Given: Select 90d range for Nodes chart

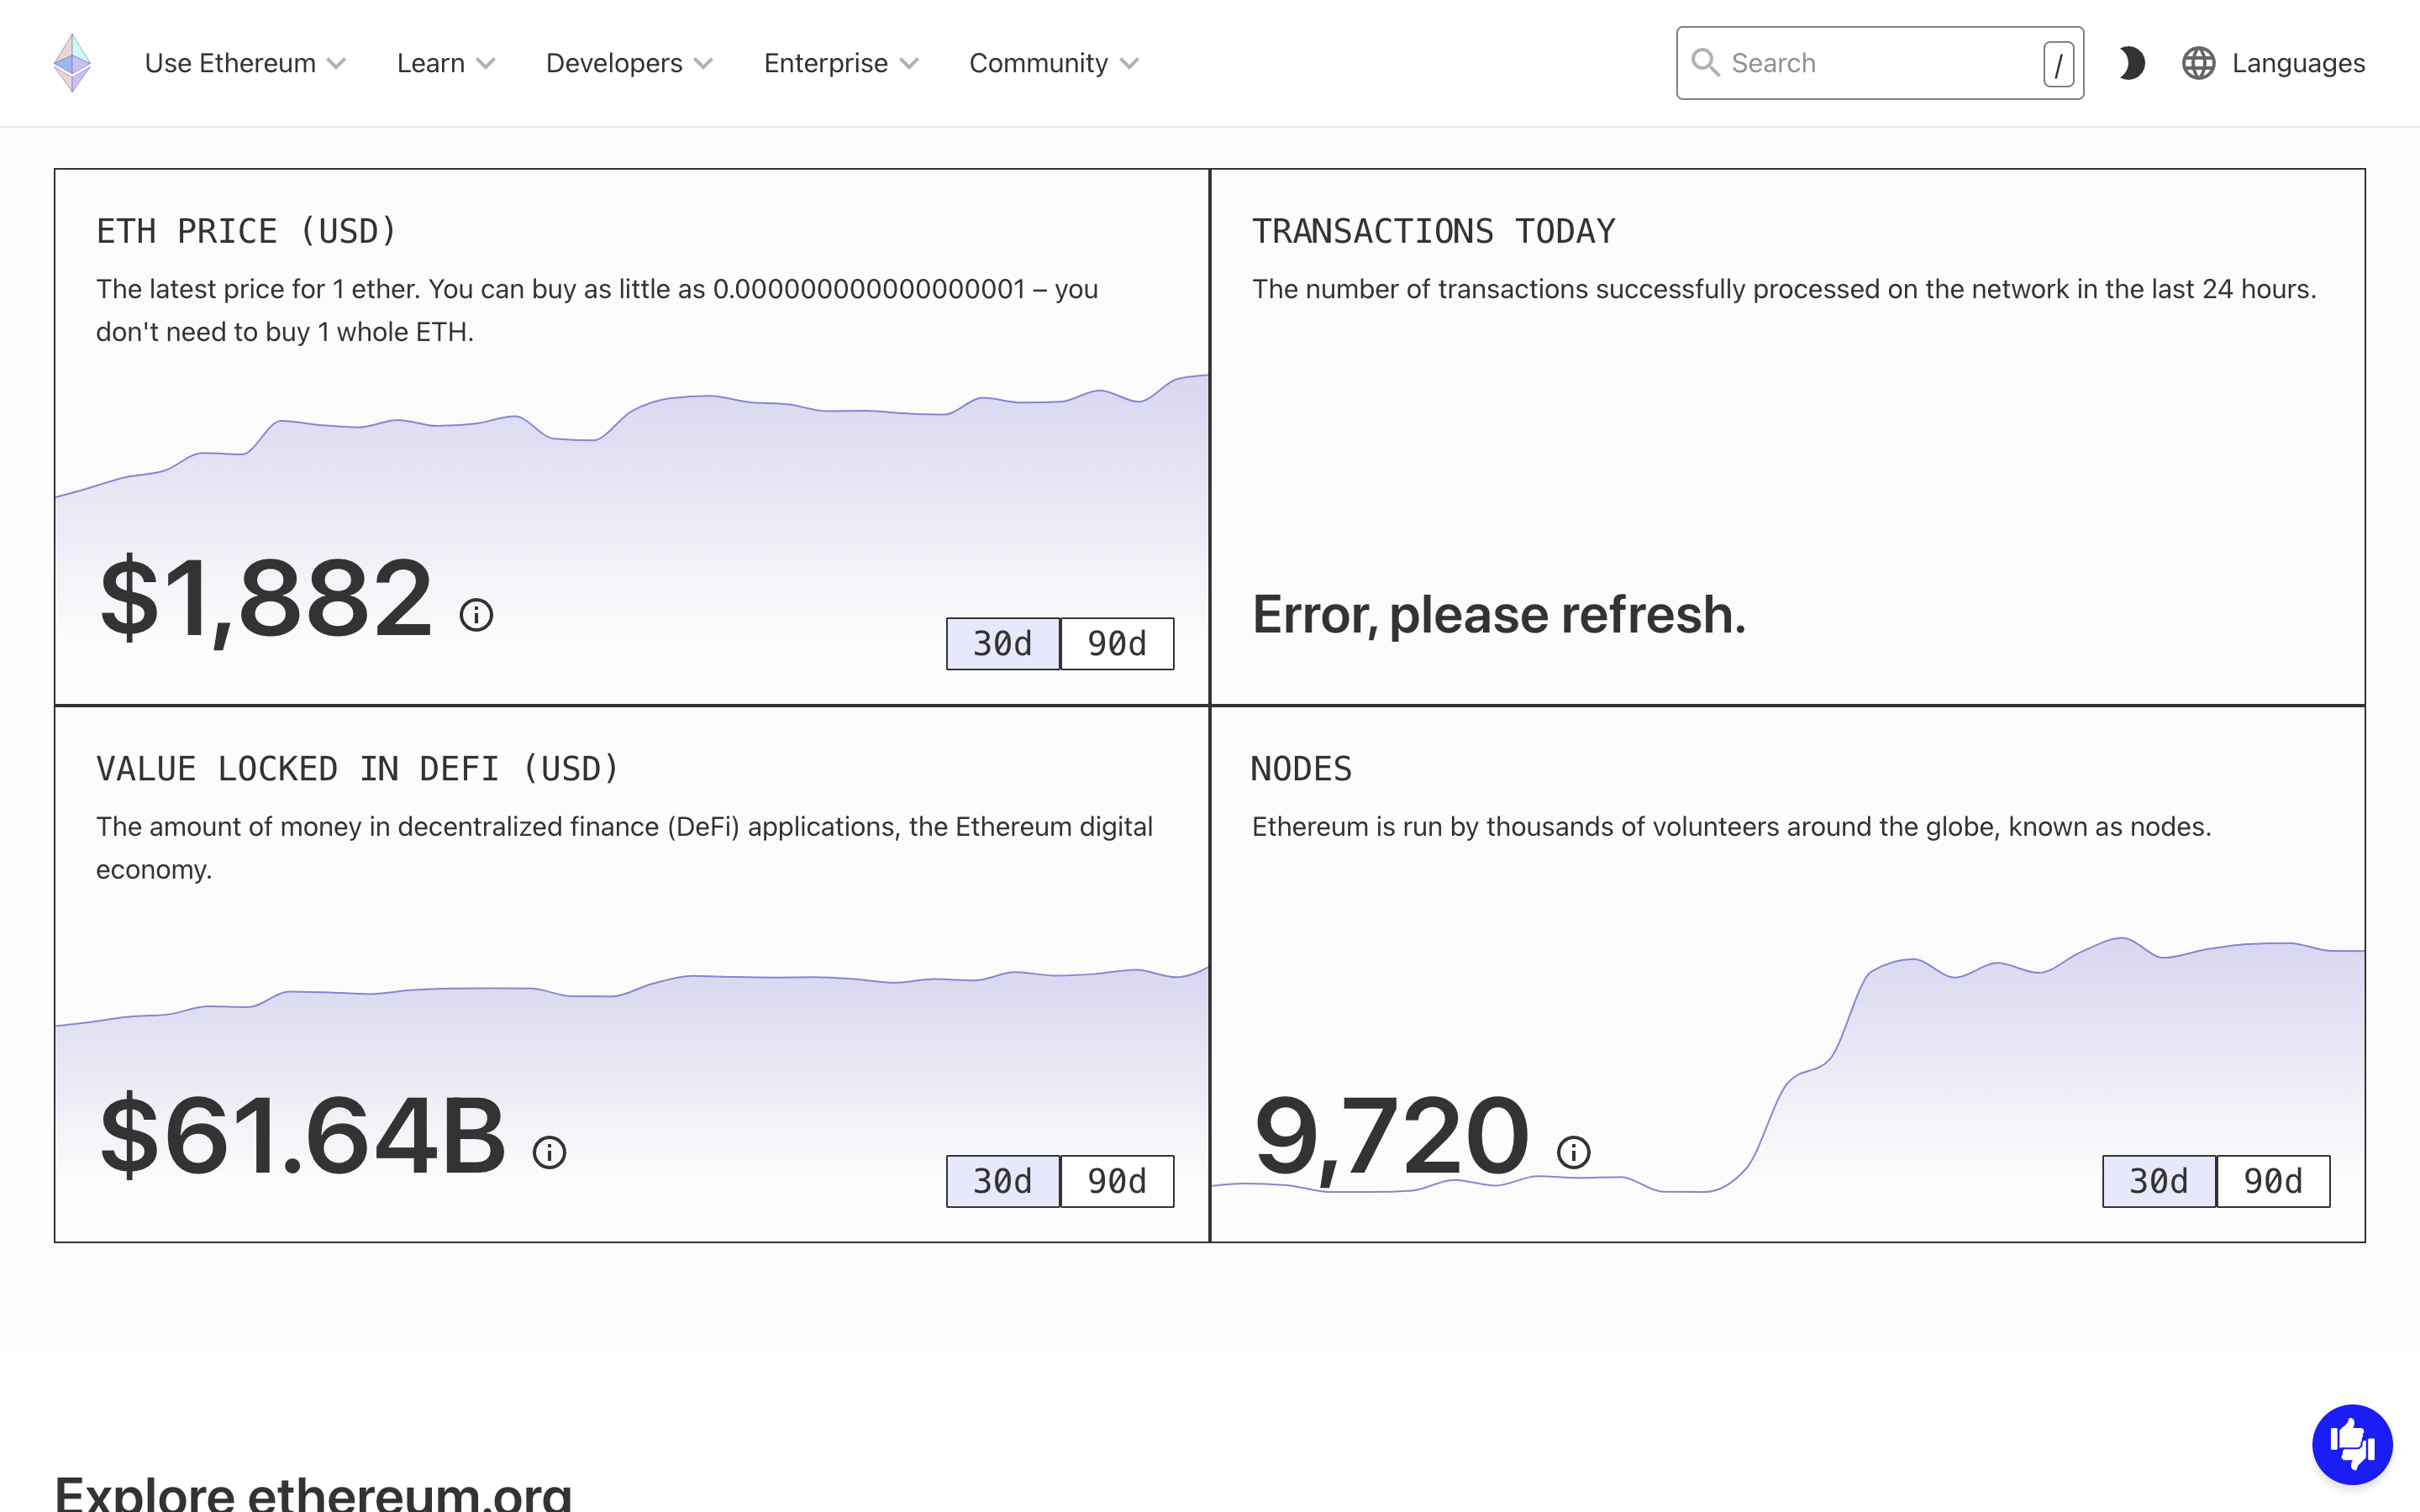Looking at the screenshot, I should coord(2273,1182).
